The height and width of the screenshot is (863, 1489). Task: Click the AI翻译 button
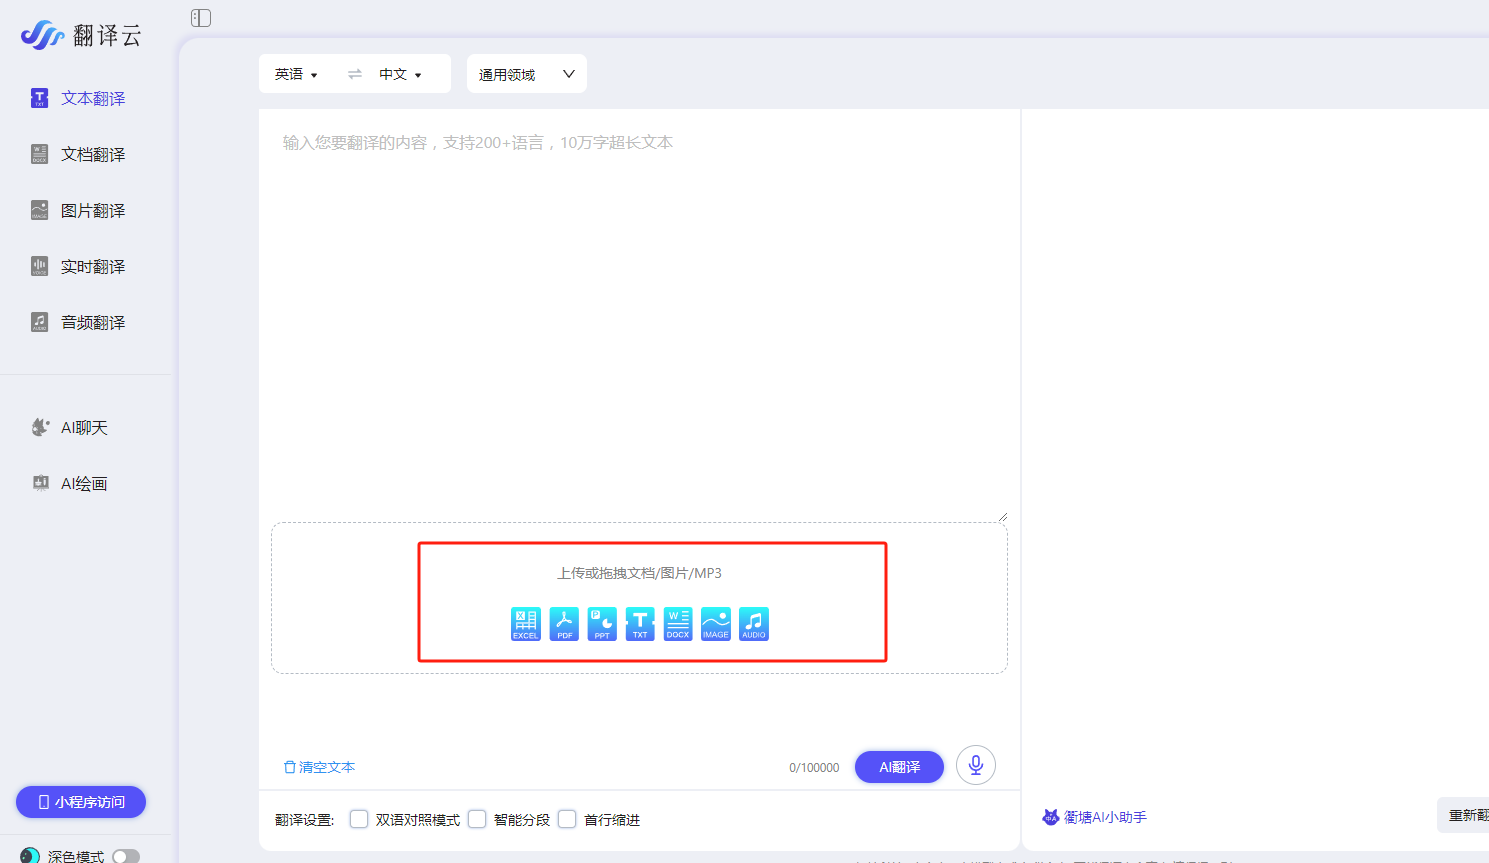899,767
